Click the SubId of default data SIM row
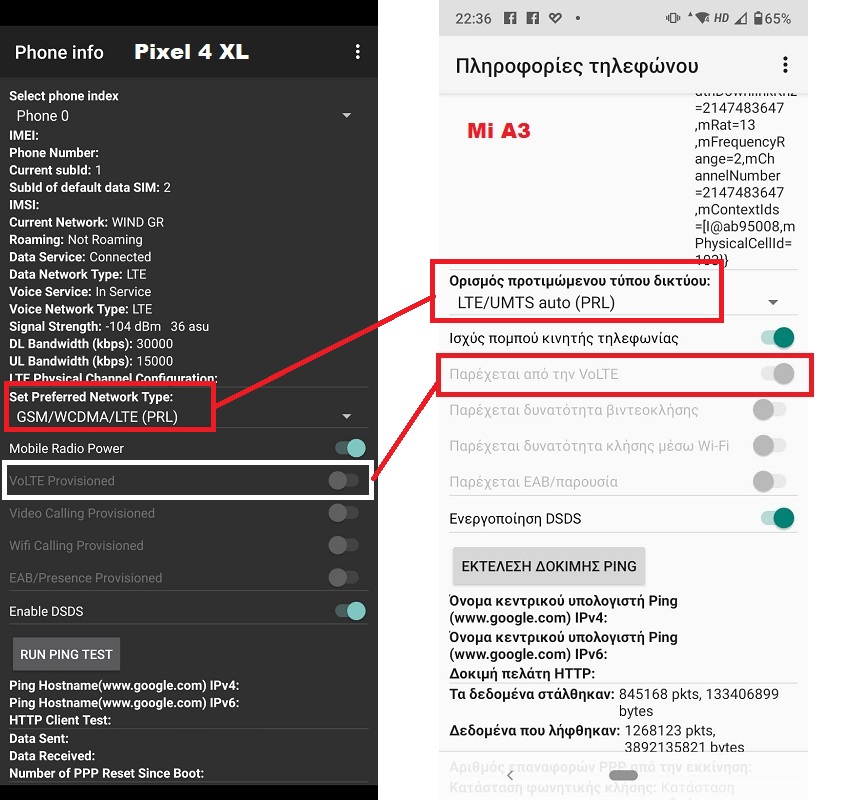Image resolution: width=842 pixels, height=800 pixels. (90, 187)
